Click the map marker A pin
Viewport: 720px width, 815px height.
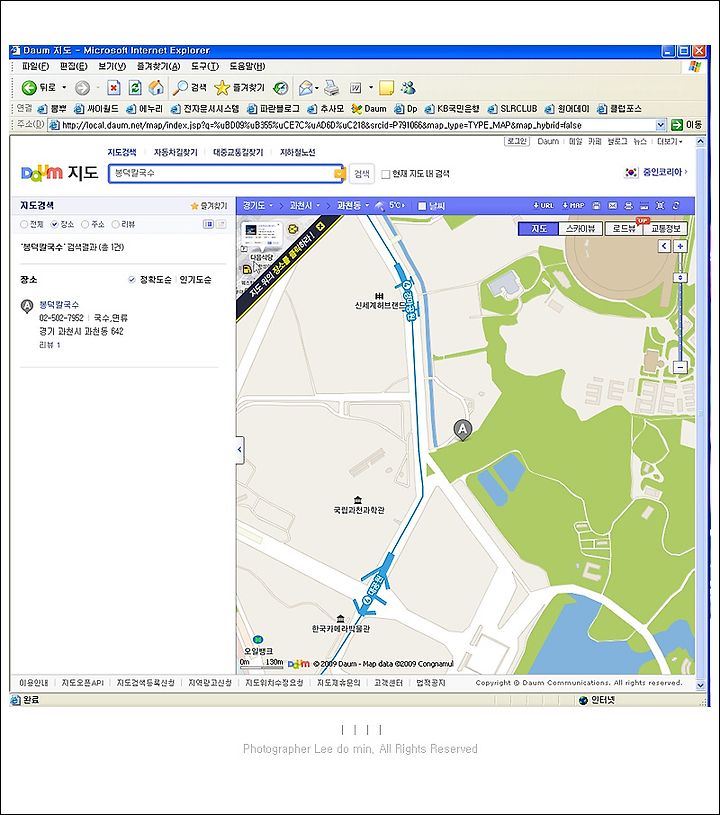tap(463, 430)
